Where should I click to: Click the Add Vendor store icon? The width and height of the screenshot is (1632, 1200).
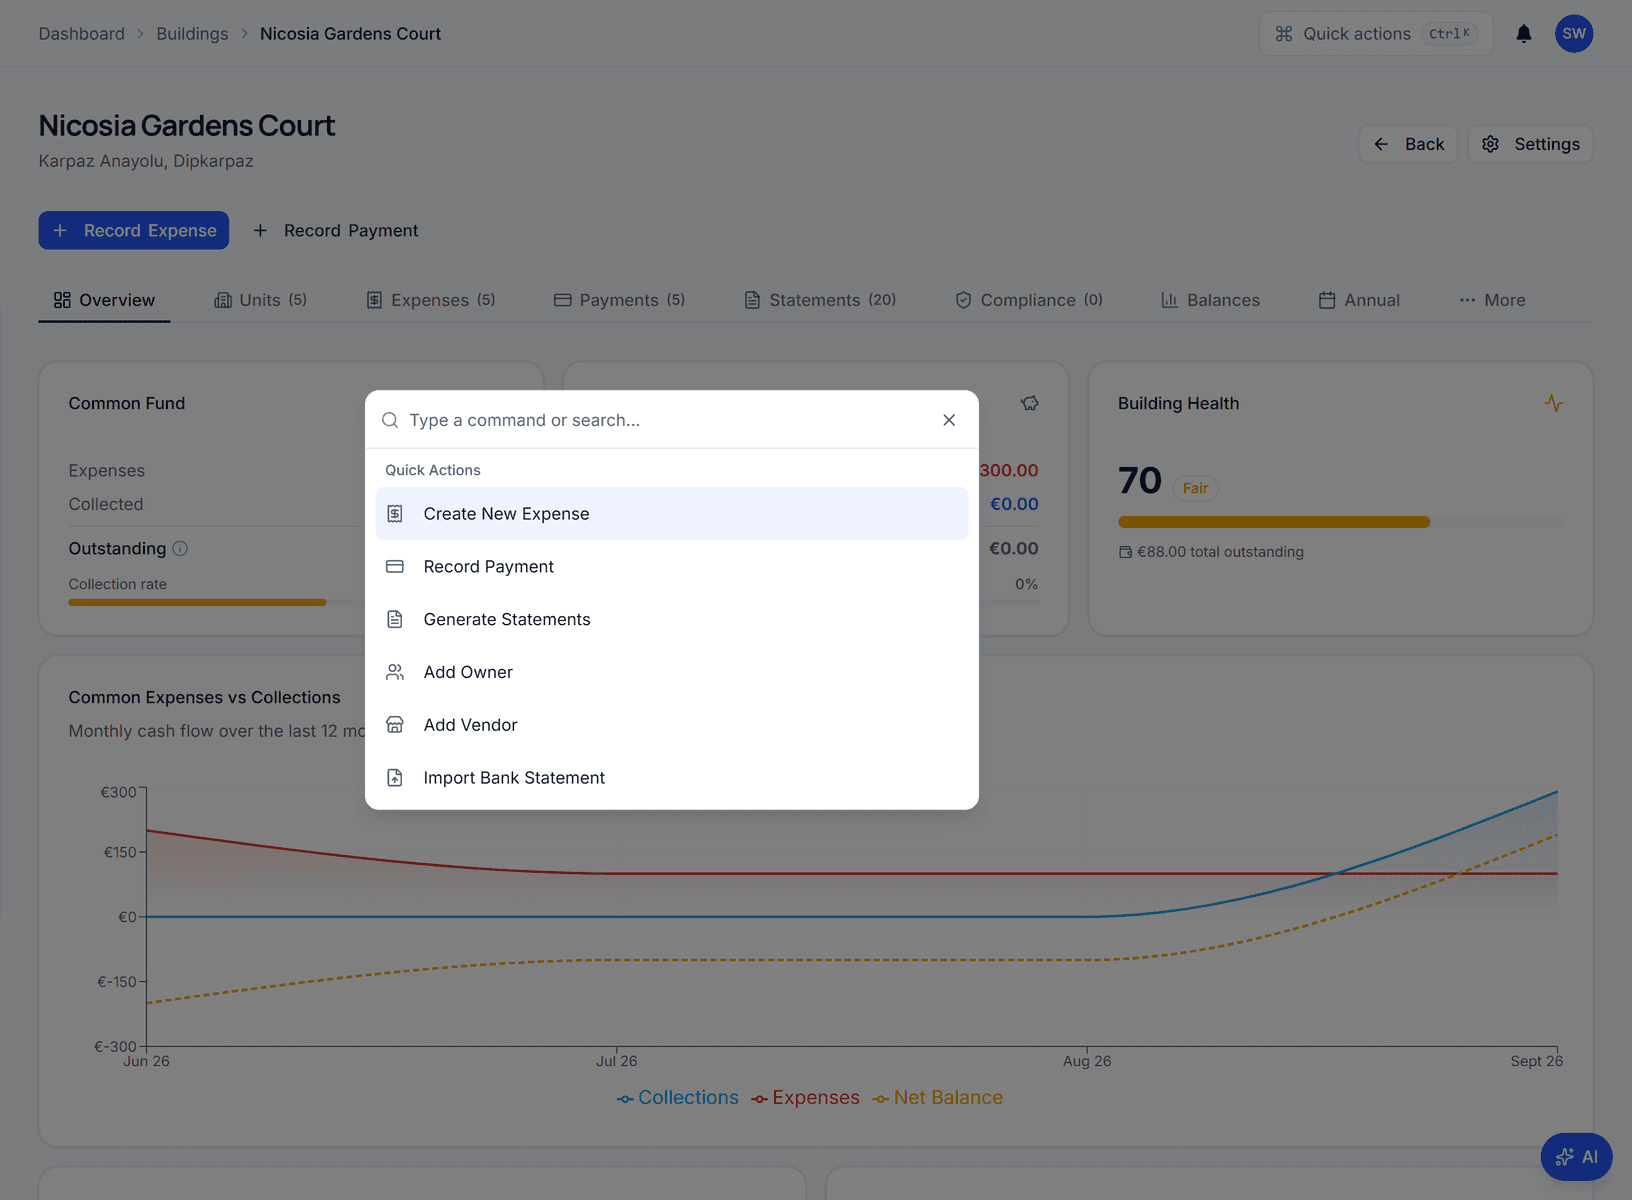coord(395,725)
